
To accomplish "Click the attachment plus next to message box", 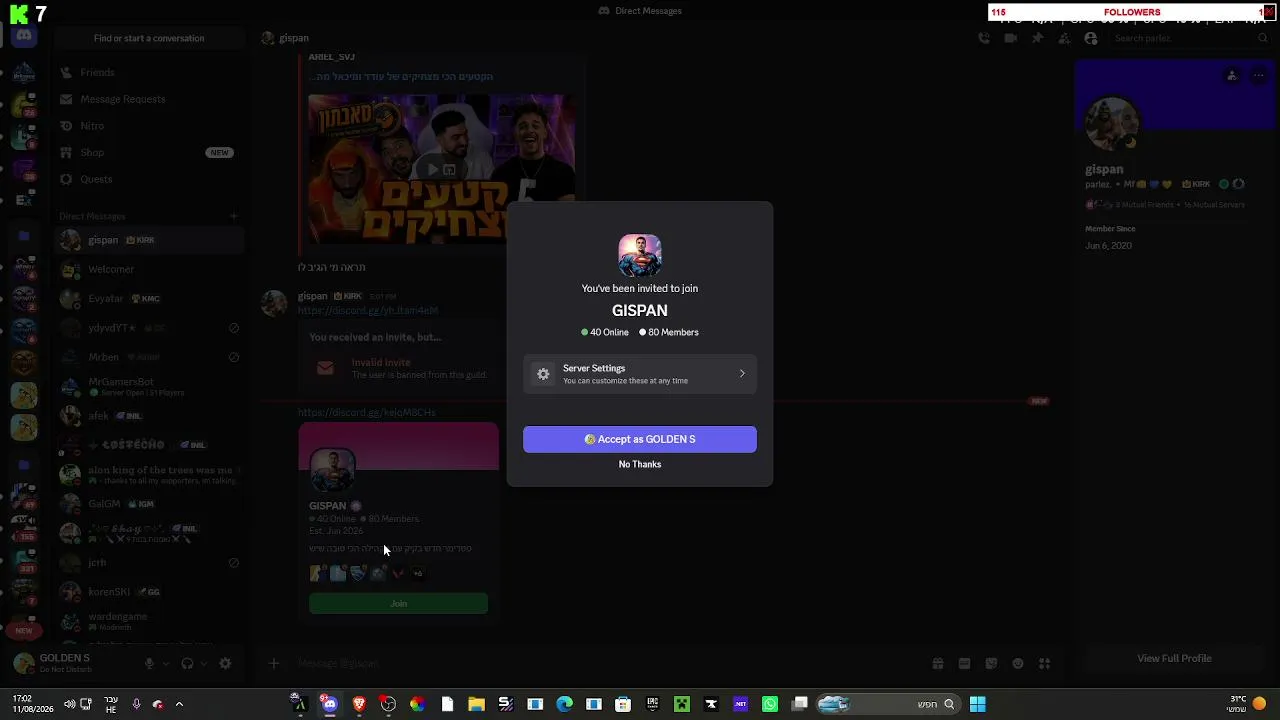I will 273,663.
